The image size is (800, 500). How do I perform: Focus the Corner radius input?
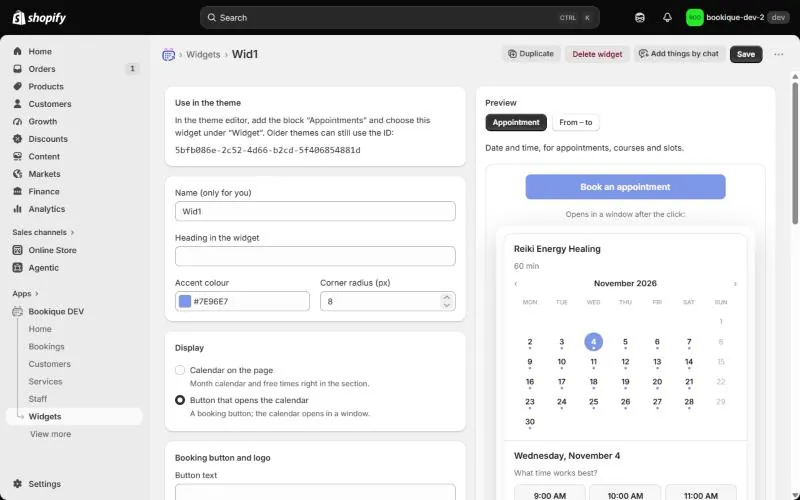[x=388, y=301]
